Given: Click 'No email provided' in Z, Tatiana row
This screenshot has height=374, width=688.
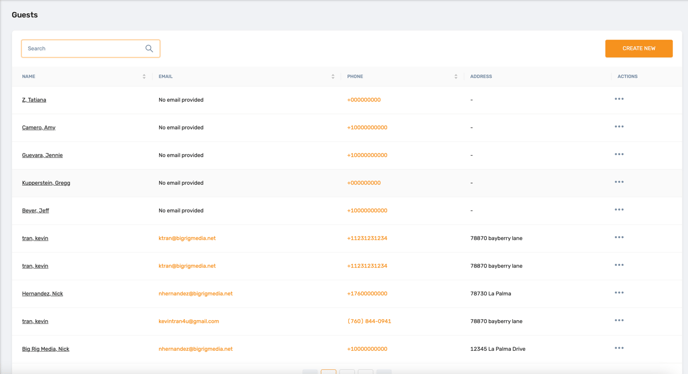Looking at the screenshot, I should pos(181,100).
